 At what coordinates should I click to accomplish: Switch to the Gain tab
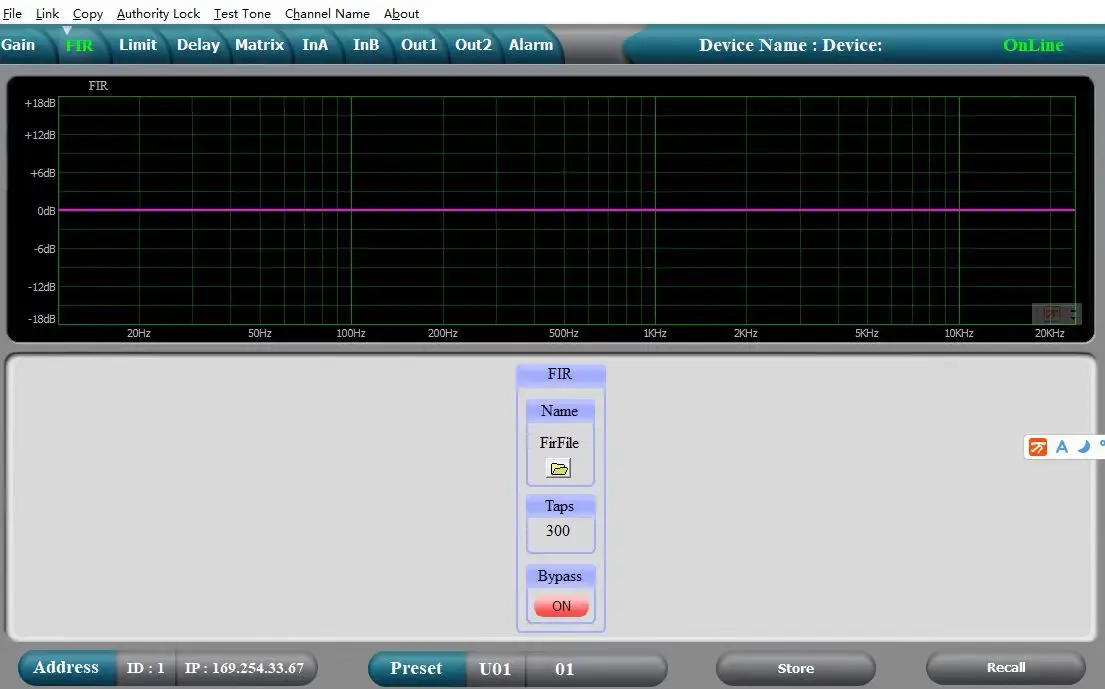(x=18, y=45)
